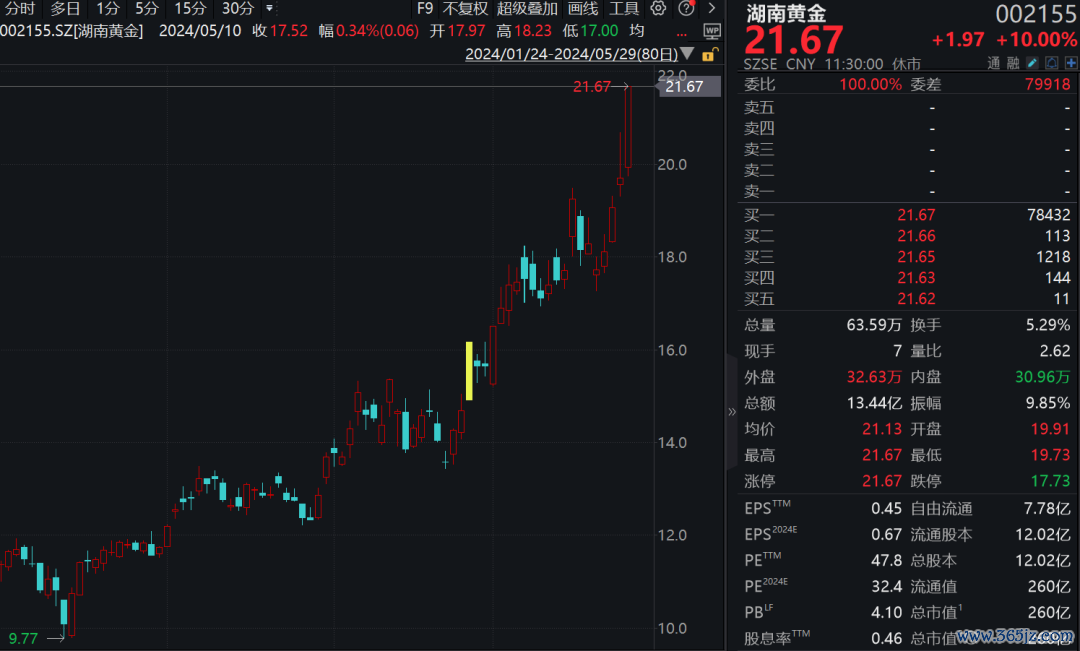Collapse the quote side panel arrow
This screenshot has height=651, width=1080.
coord(731,412)
